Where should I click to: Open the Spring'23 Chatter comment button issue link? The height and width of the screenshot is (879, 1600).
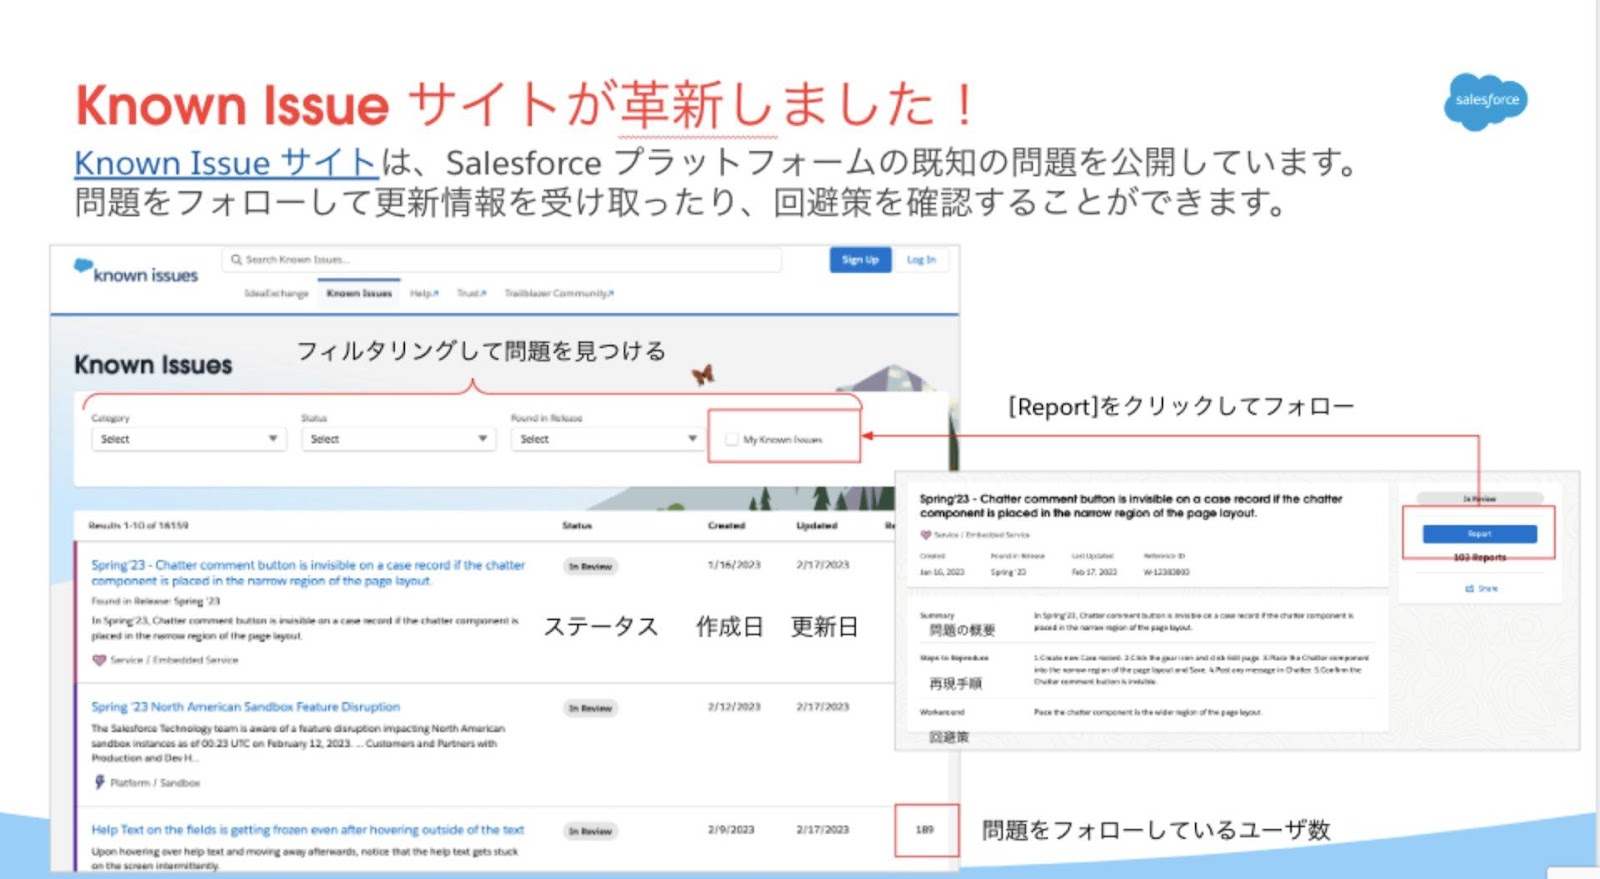[x=308, y=573]
